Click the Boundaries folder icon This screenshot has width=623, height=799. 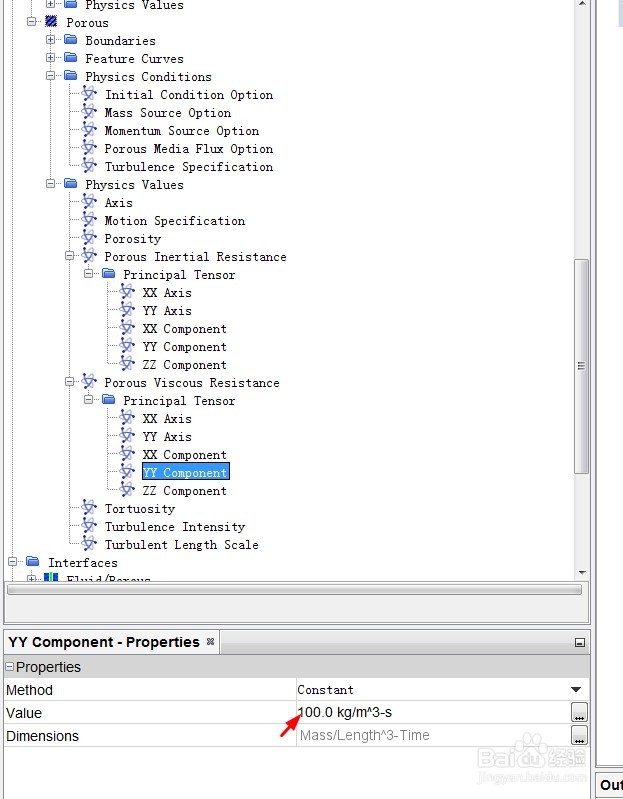pyautogui.click(x=70, y=40)
